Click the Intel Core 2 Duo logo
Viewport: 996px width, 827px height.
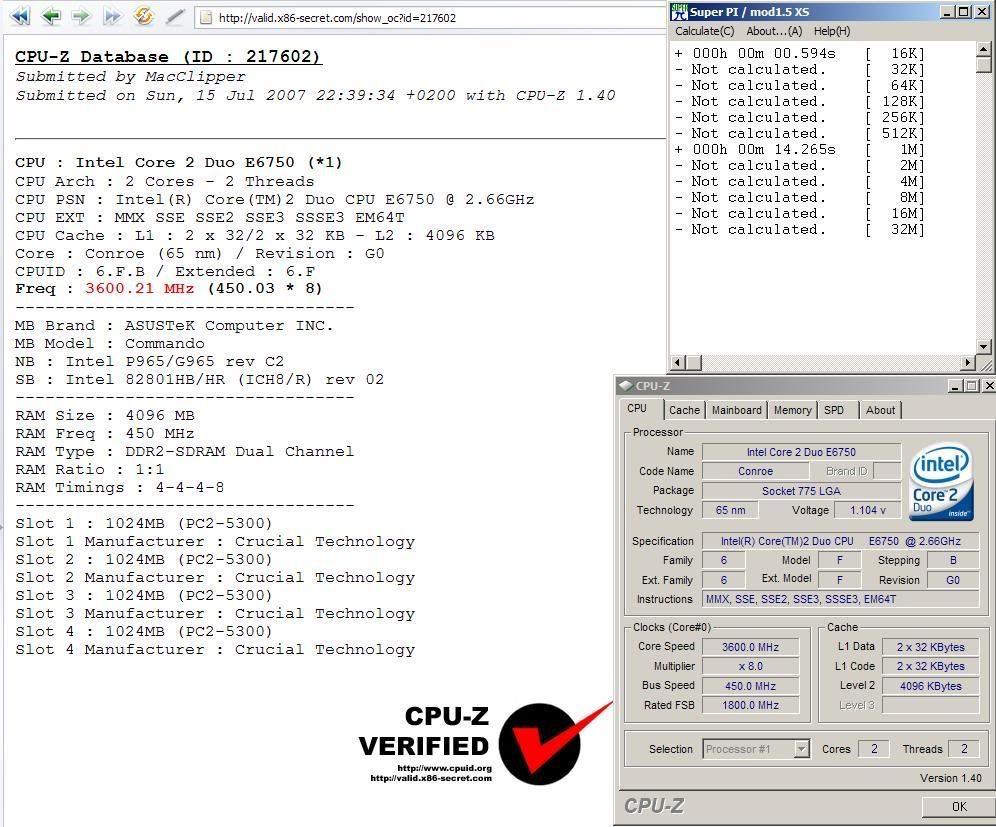tap(941, 482)
